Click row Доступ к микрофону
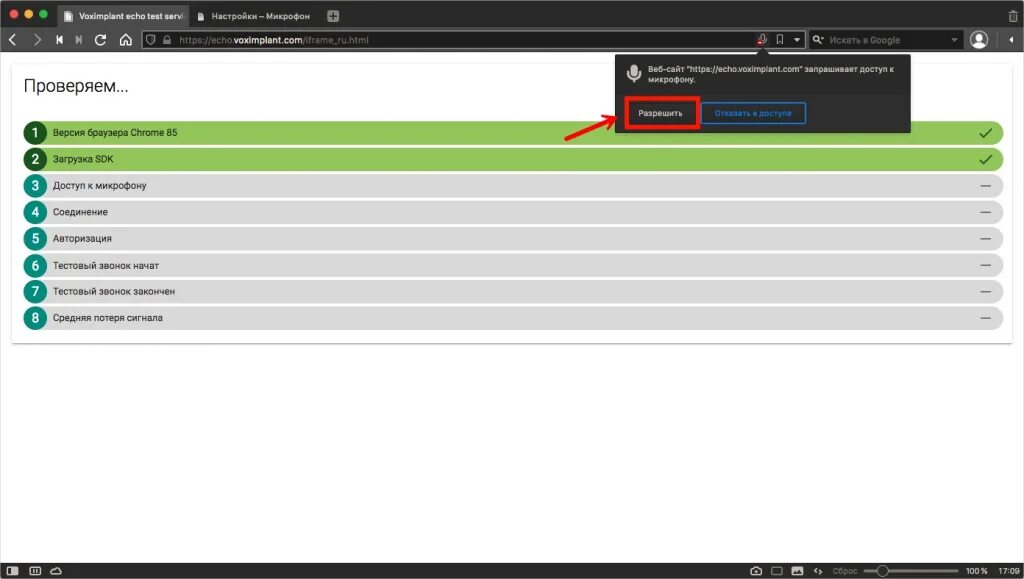1024x579 pixels. (x=513, y=185)
